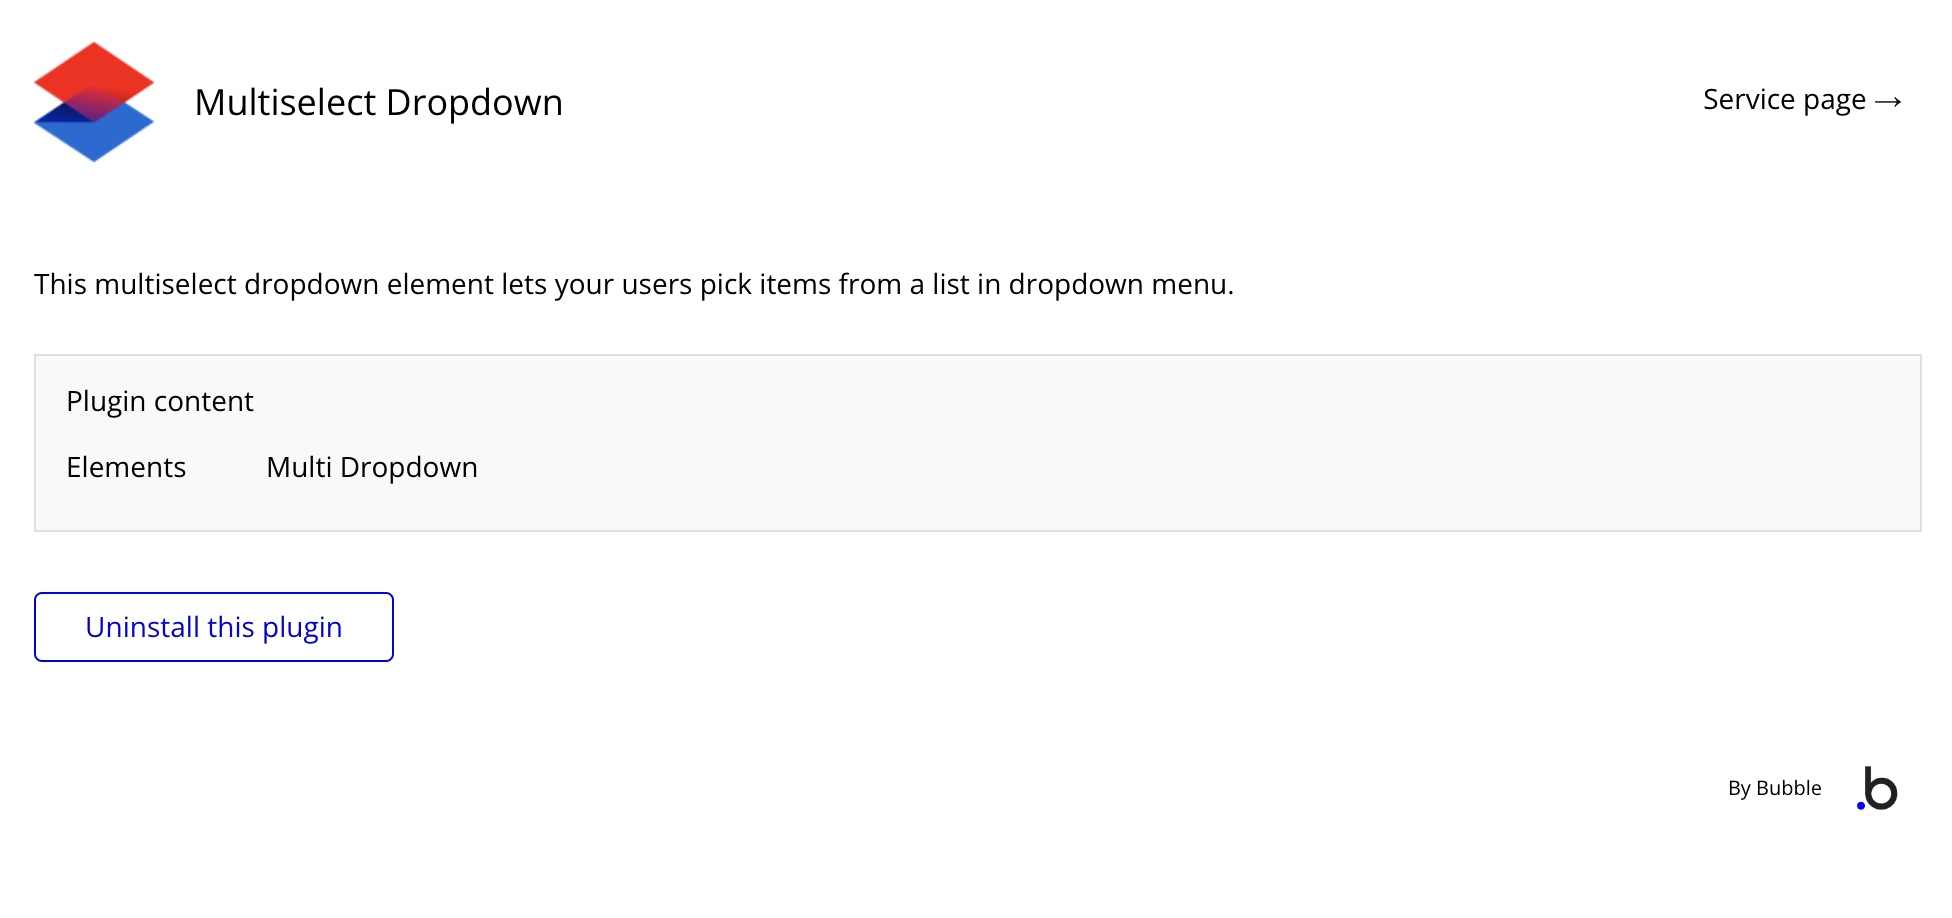
Task: Click the arrow beside Service page
Action: point(1888,102)
